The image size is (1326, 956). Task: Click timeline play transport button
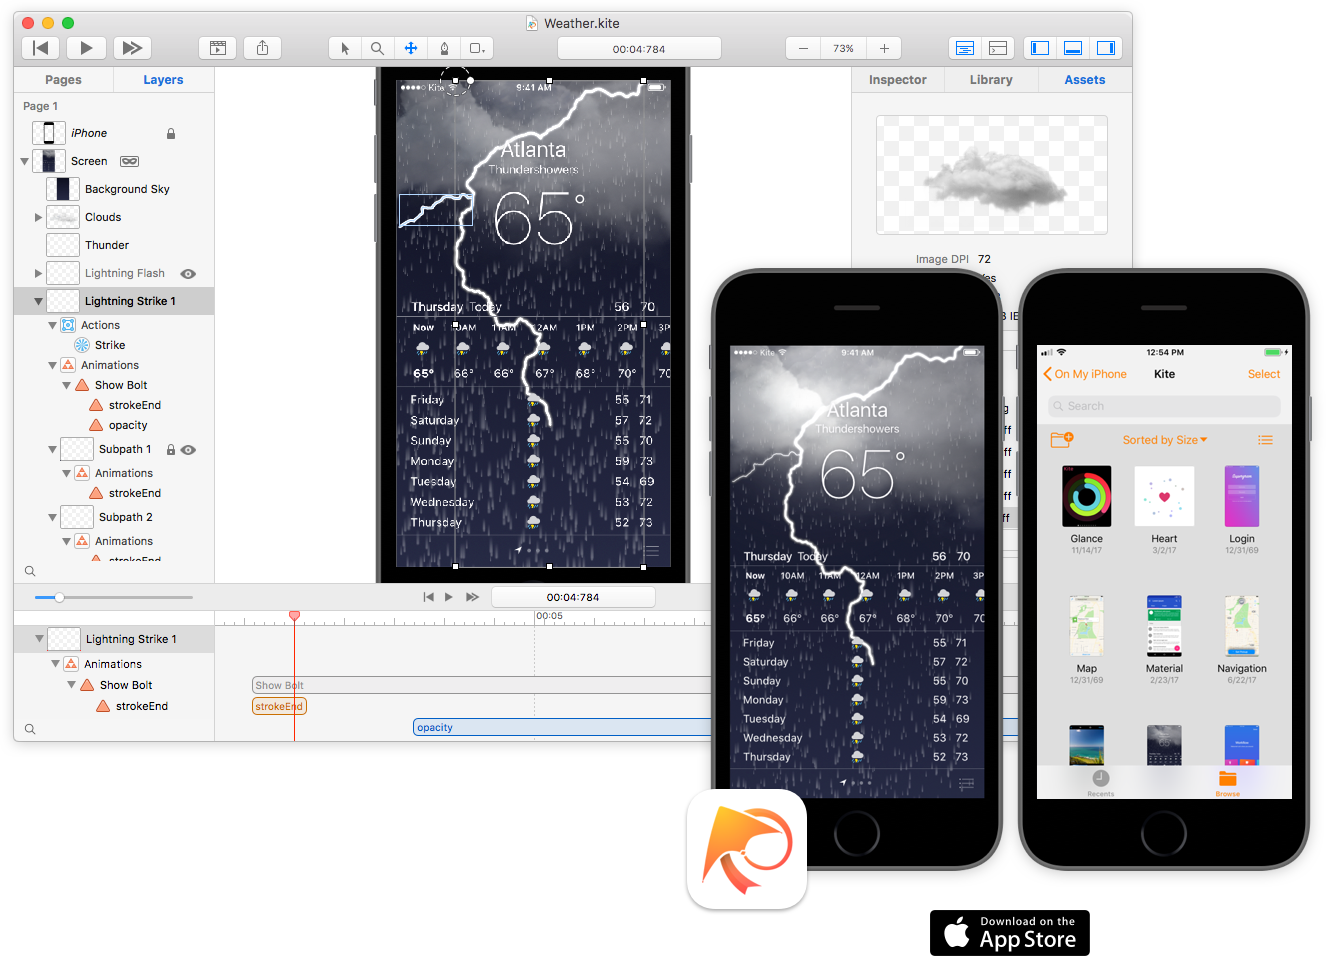[x=449, y=597]
